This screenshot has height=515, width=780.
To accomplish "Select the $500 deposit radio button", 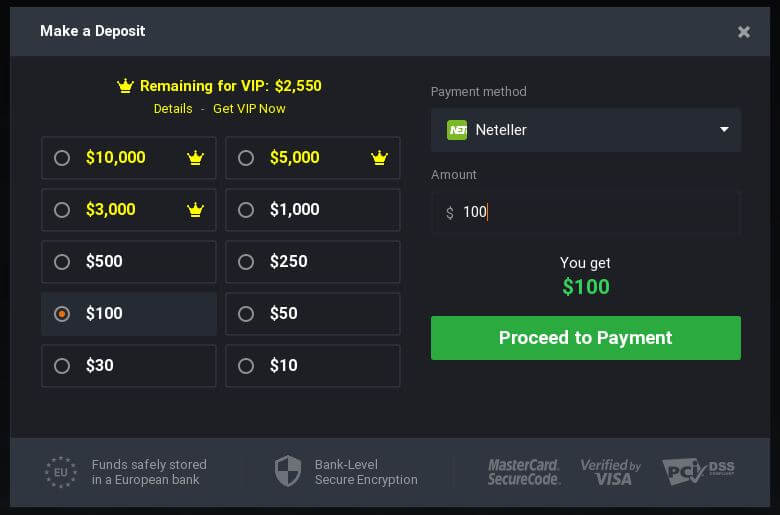I will (62, 262).
